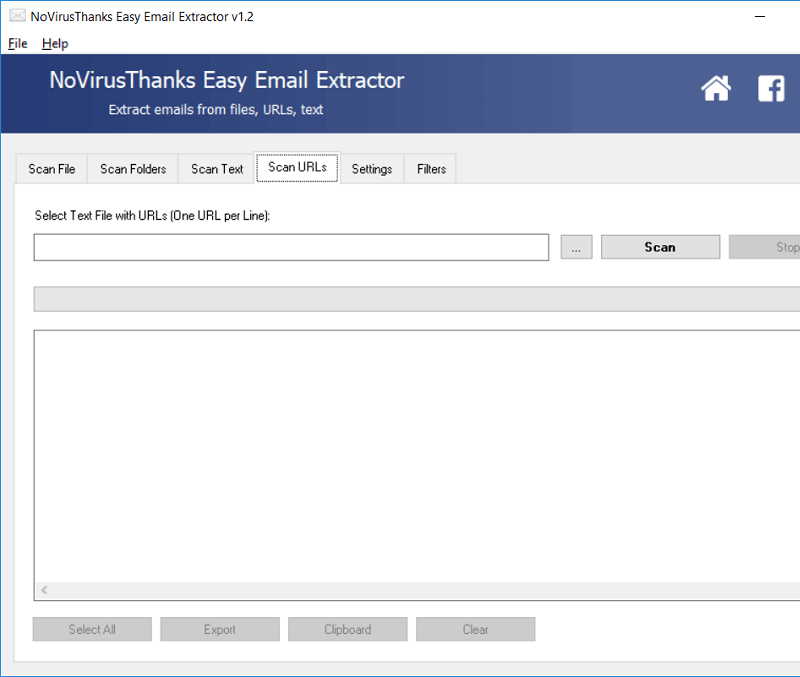Open the Help menu
Image resolution: width=800 pixels, height=677 pixels.
[55, 43]
